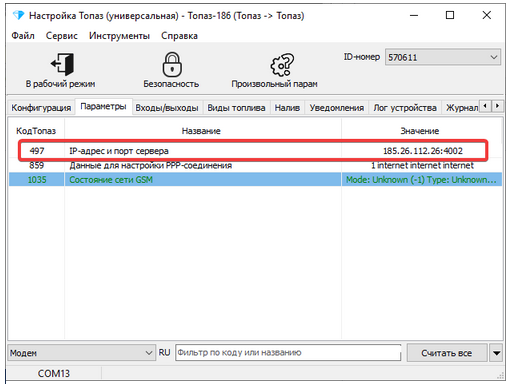Click the 'В рабочий режим' exit door icon
Image resolution: width=509 pixels, height=384 pixels.
(x=62, y=64)
